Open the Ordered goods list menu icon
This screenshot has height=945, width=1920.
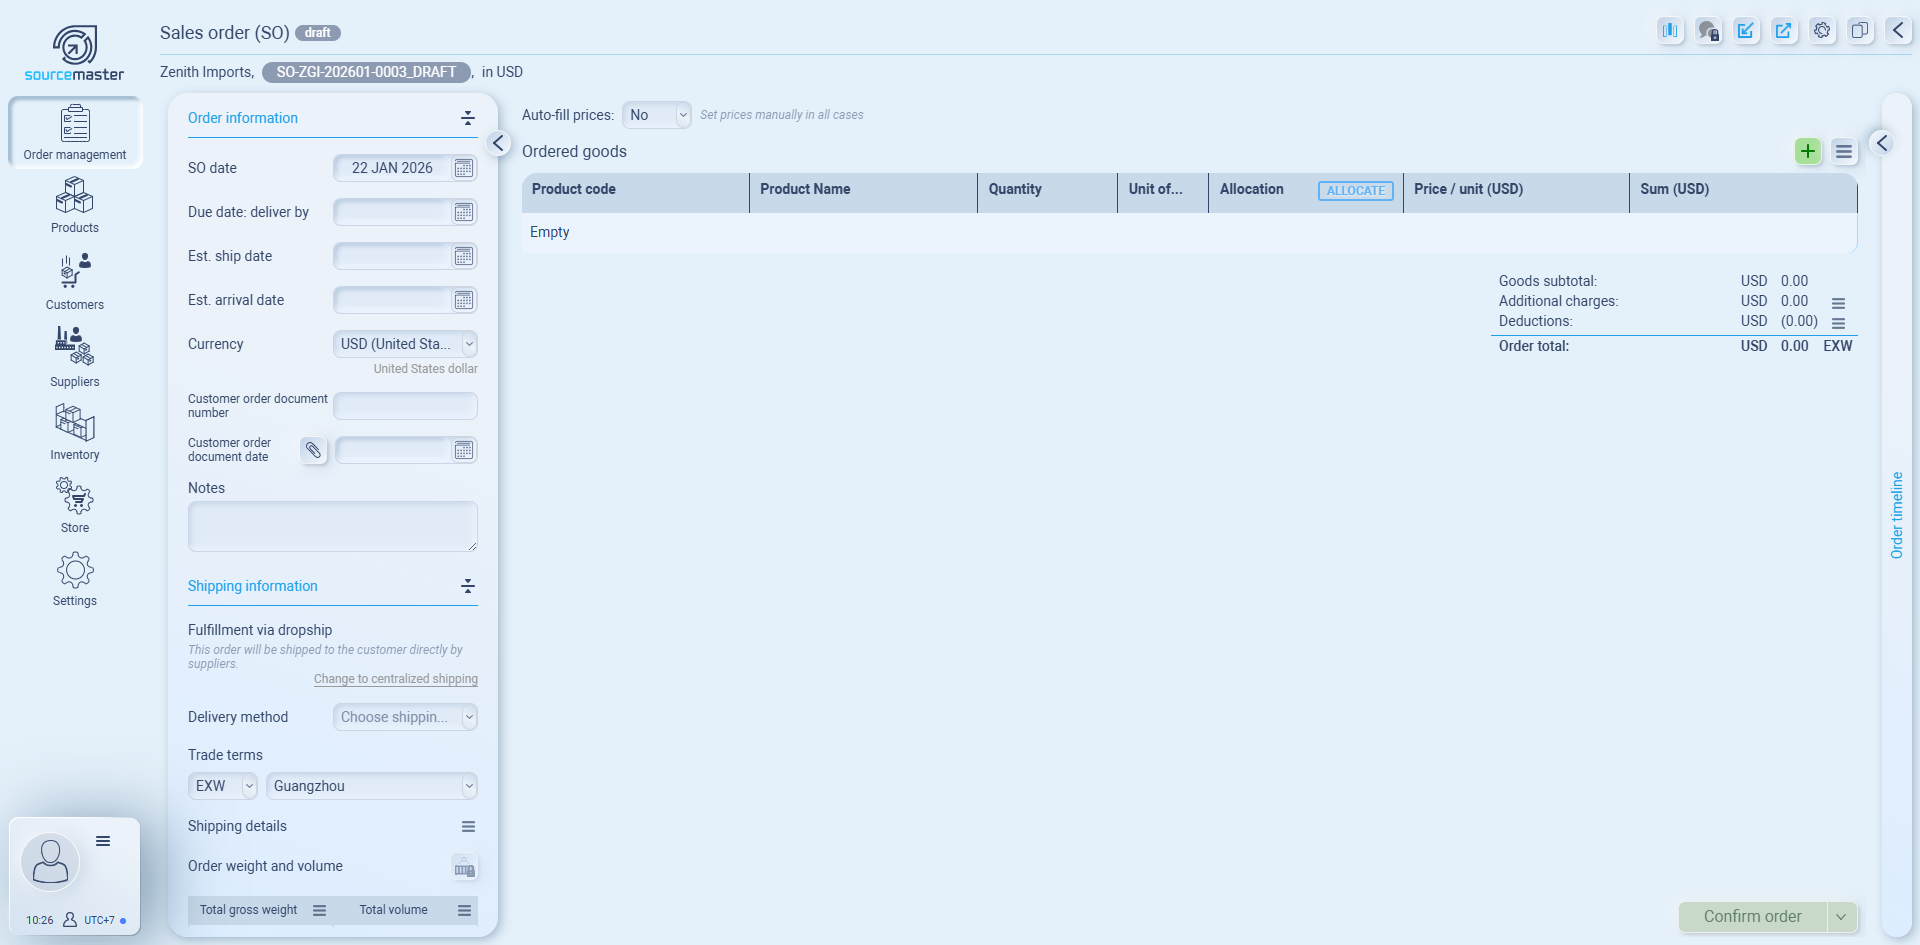(1844, 152)
